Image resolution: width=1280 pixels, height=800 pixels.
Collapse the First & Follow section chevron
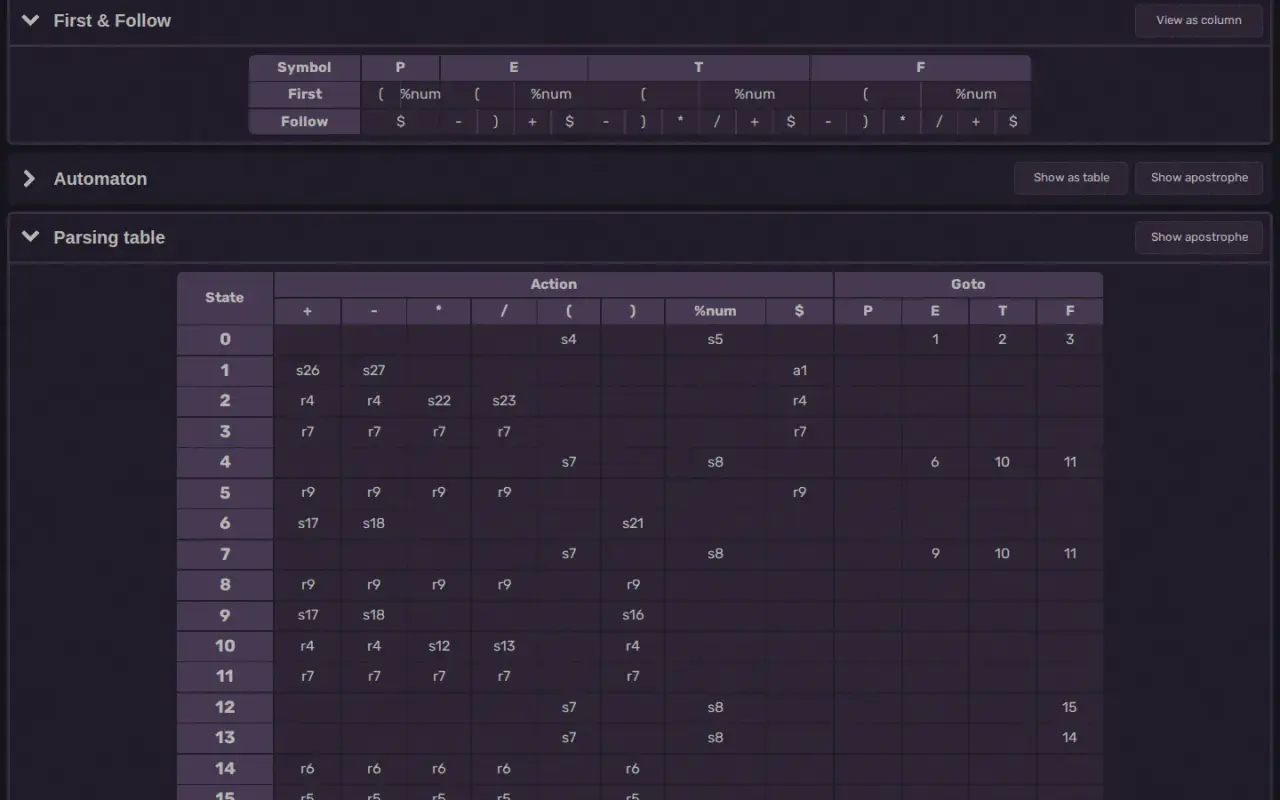point(31,20)
